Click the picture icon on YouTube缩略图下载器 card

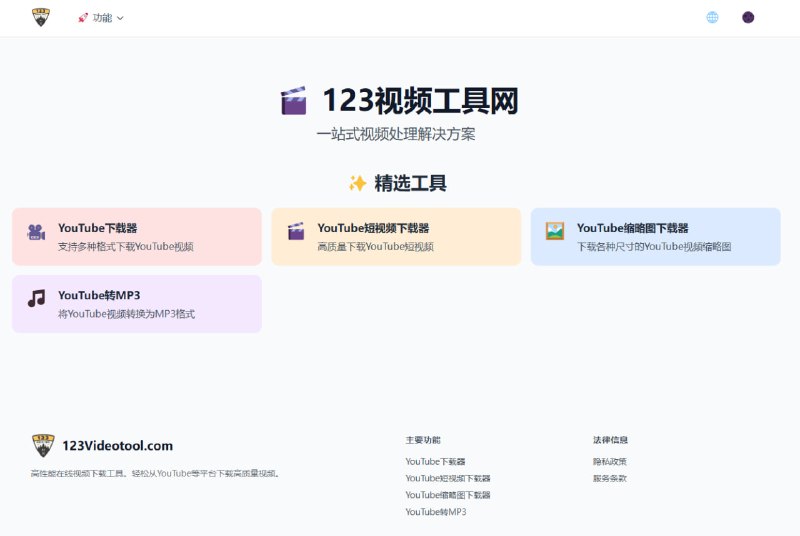click(555, 231)
